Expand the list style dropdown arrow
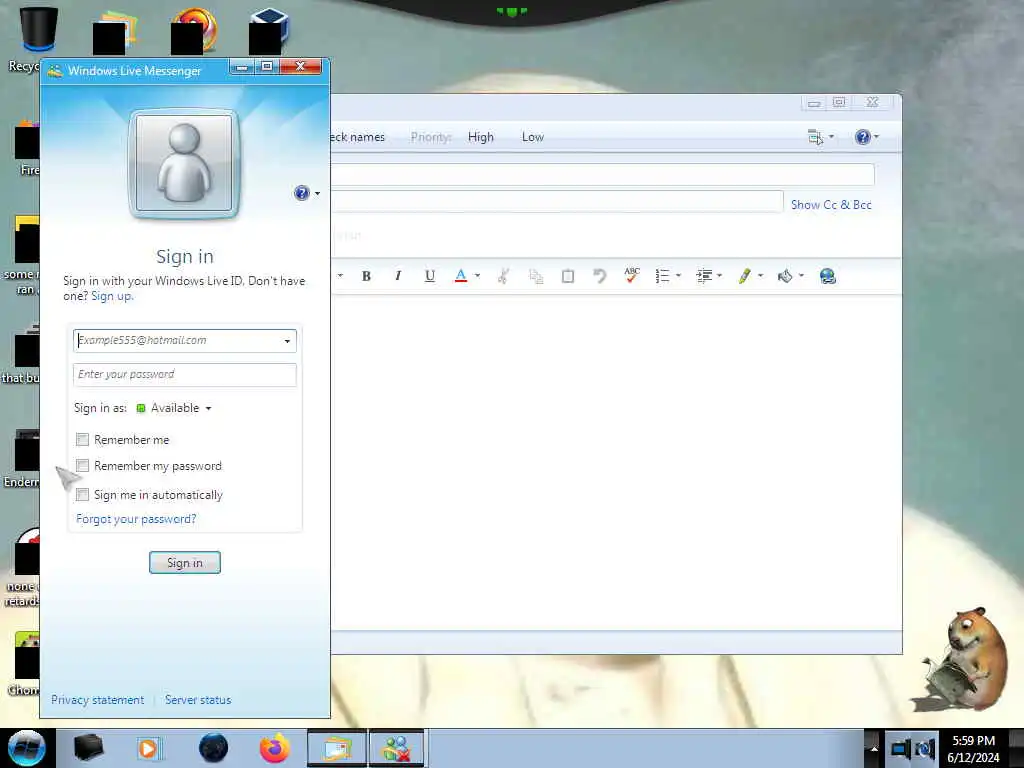The image size is (1024, 768). pos(678,276)
